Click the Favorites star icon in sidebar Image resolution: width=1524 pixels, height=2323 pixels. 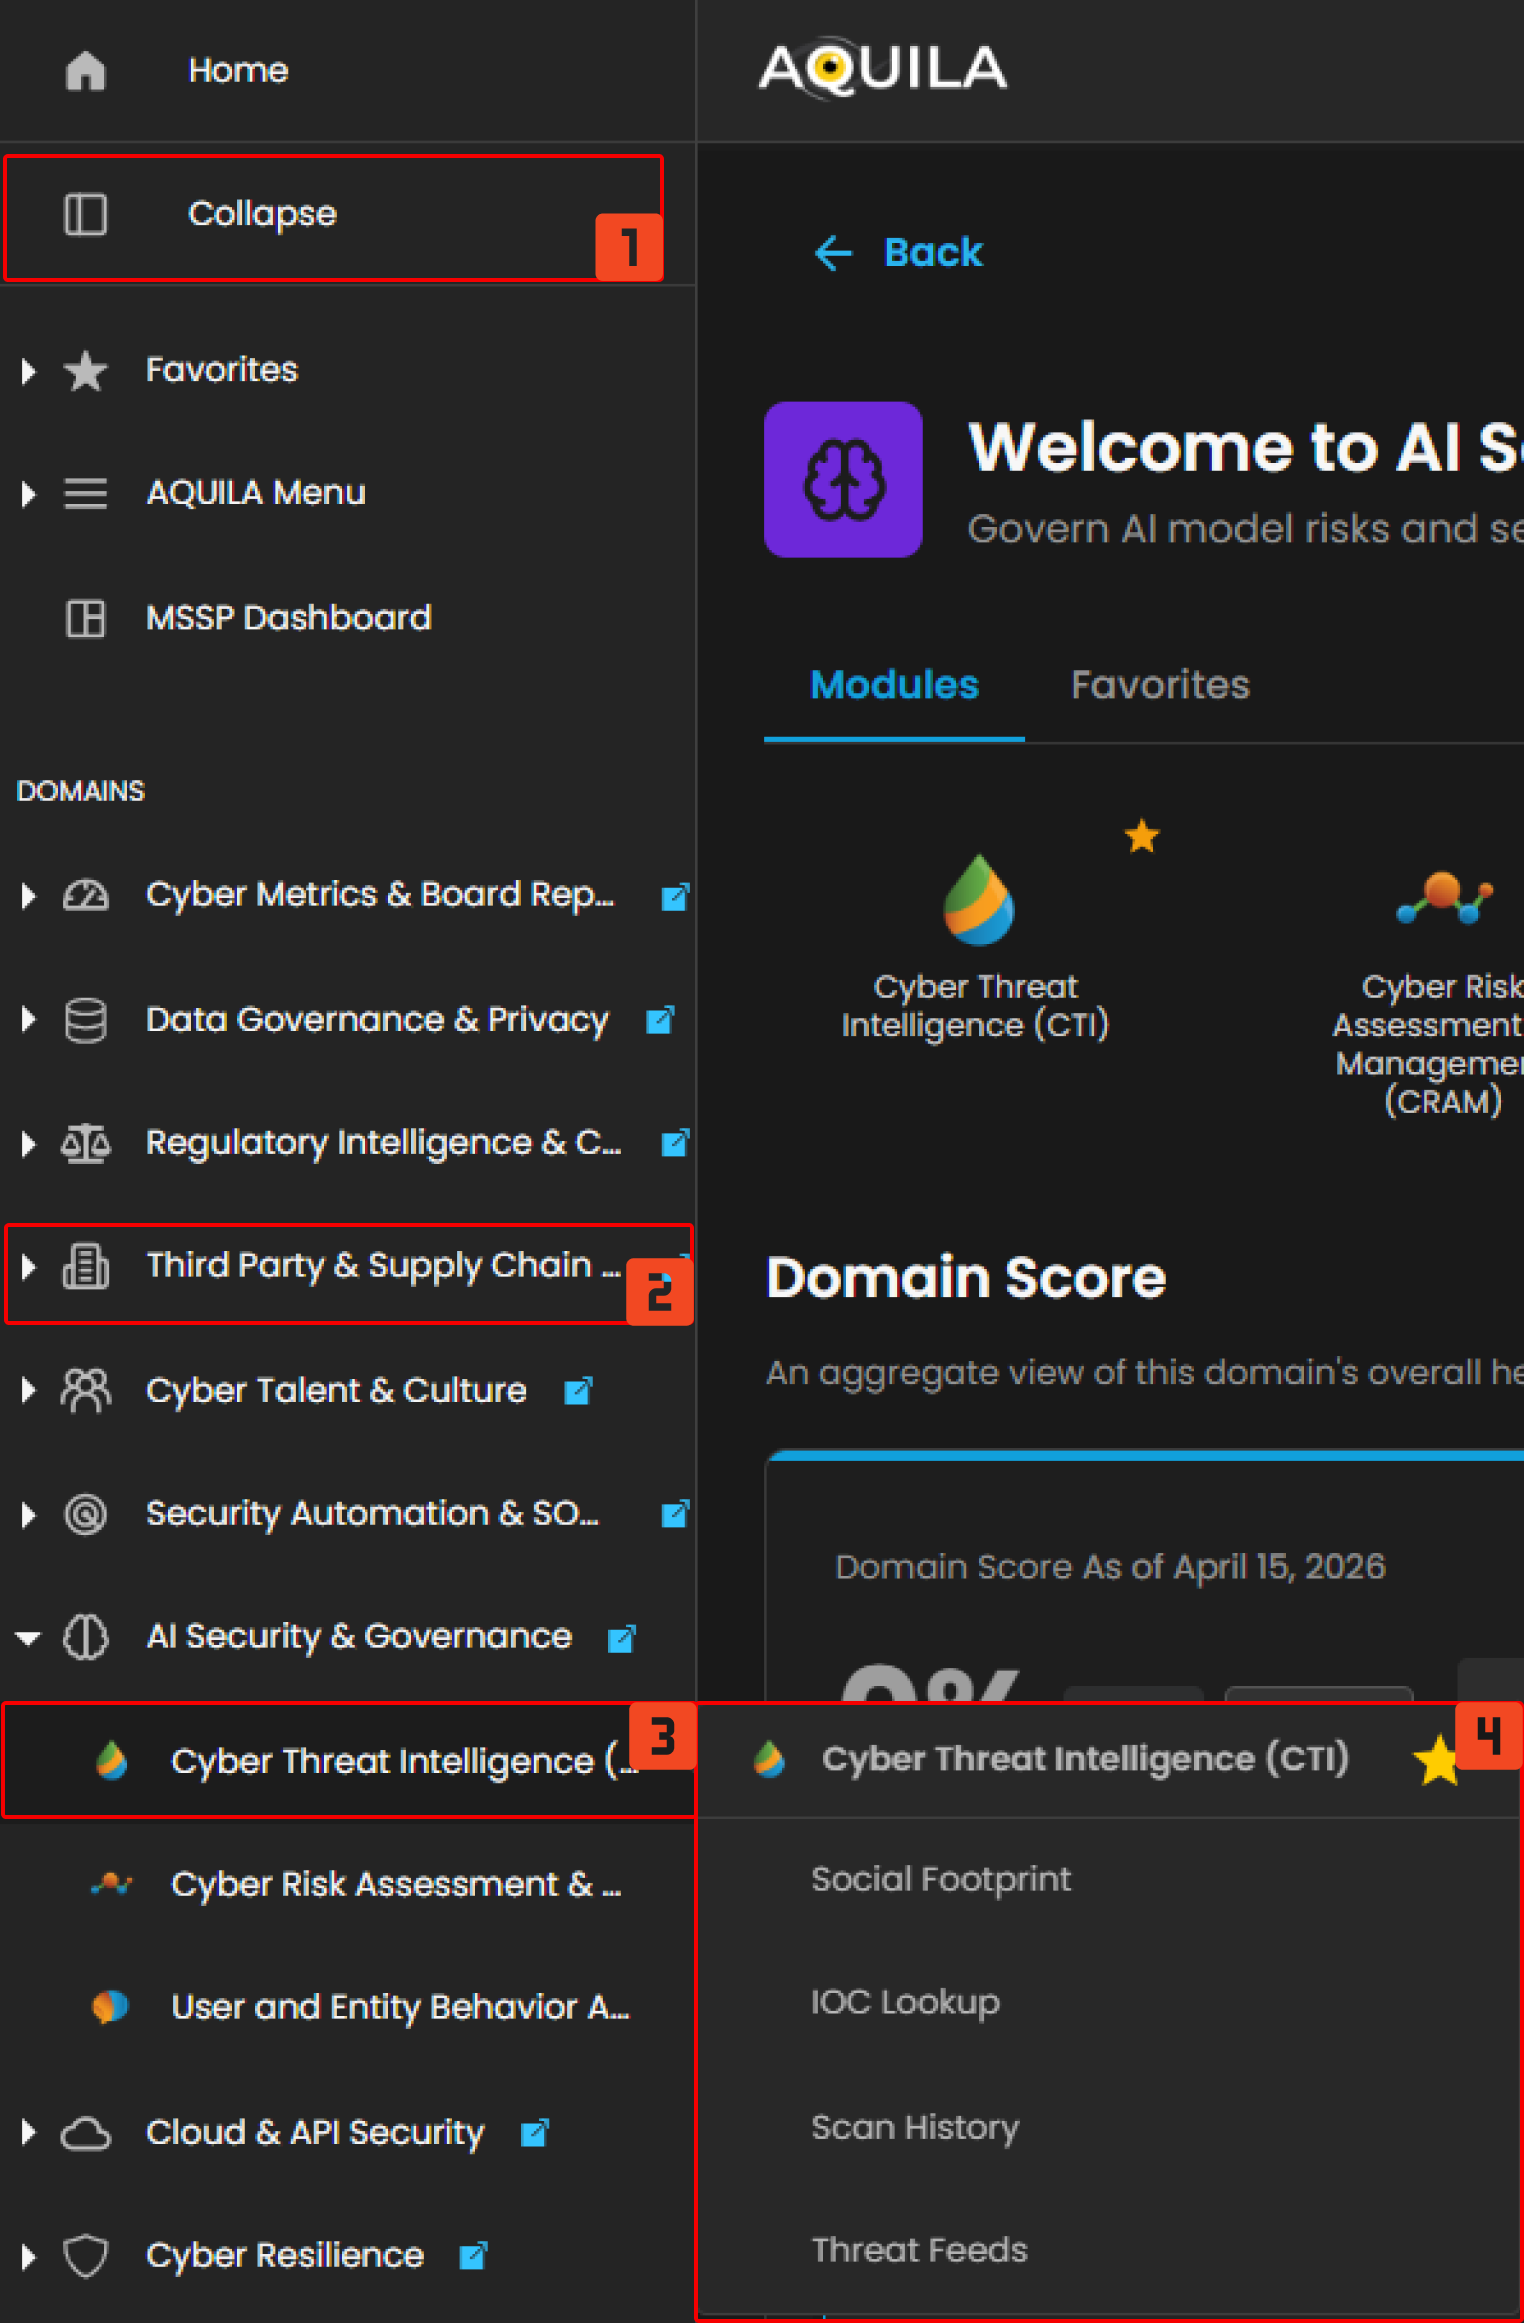[85, 371]
